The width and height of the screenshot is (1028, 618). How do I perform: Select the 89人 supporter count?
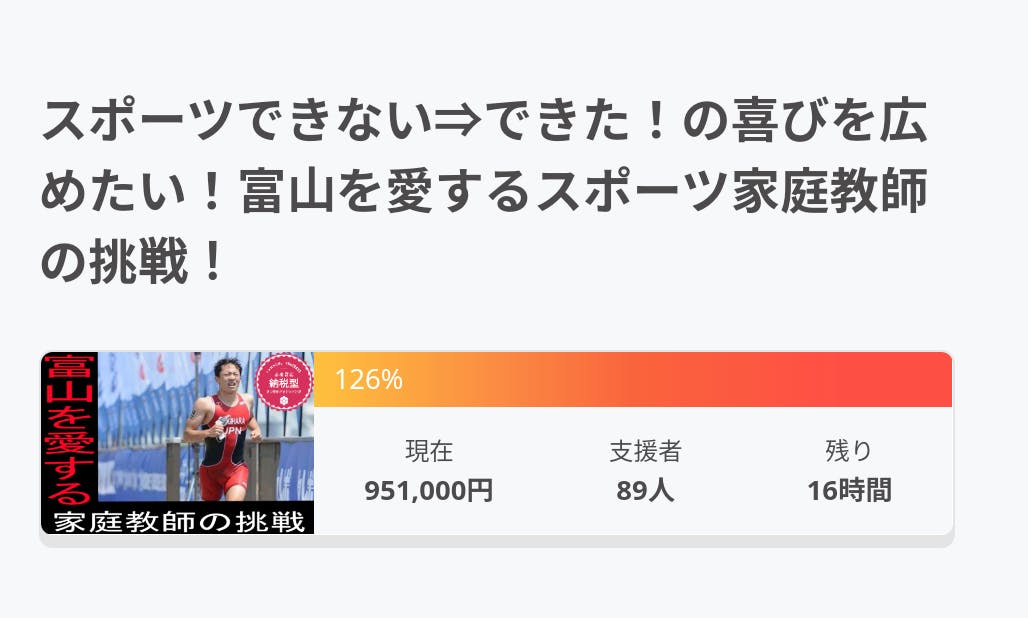pos(645,491)
